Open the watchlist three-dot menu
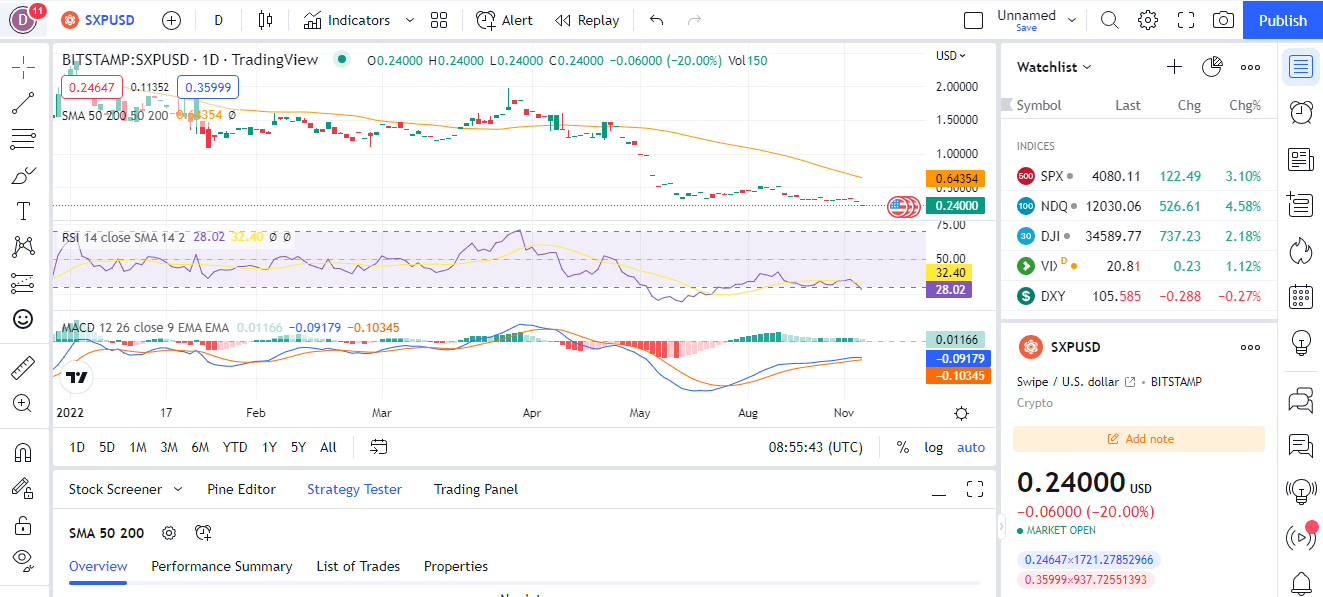This screenshot has height=597, width=1323. (x=1250, y=67)
